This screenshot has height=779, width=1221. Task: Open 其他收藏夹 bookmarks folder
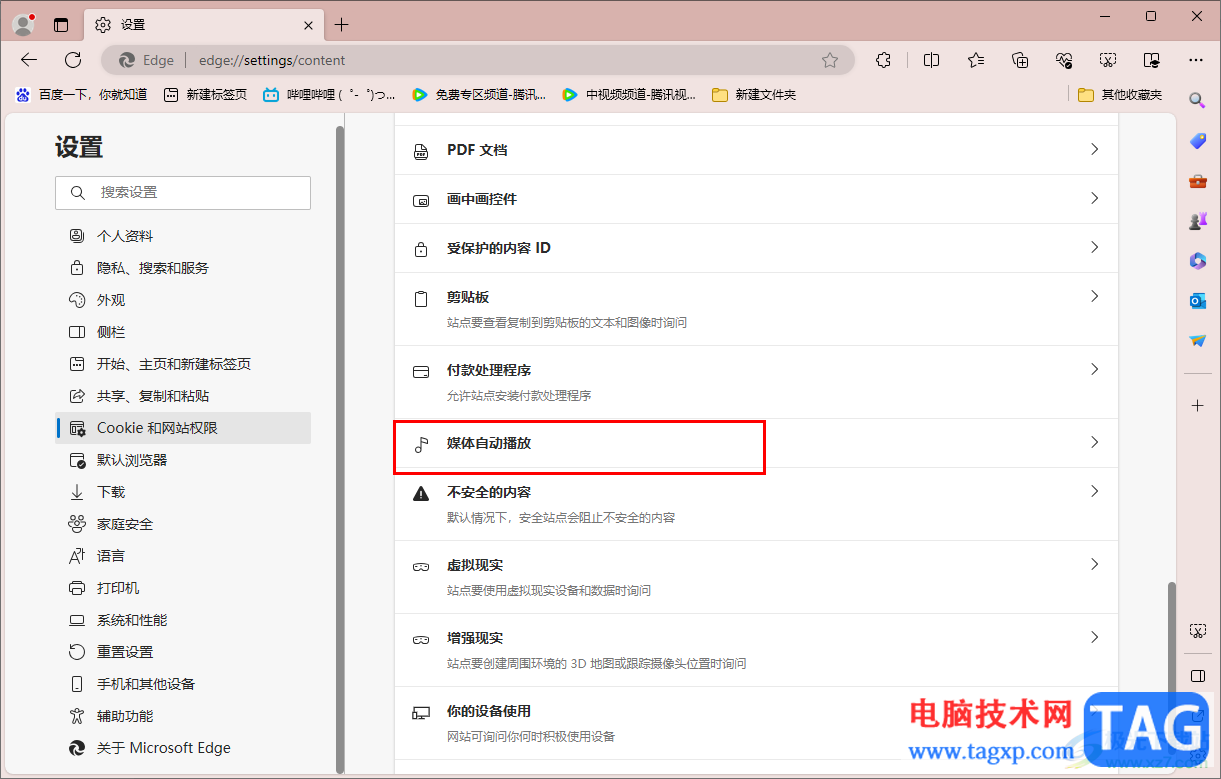1120,95
